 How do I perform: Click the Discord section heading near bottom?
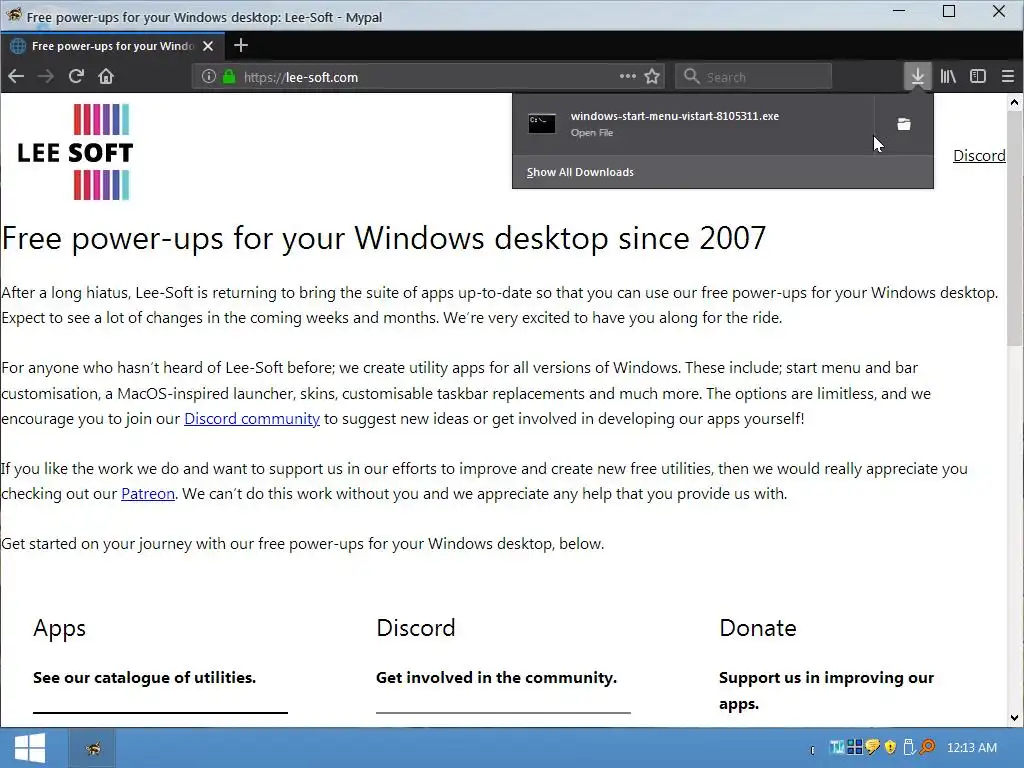pyautogui.click(x=415, y=628)
